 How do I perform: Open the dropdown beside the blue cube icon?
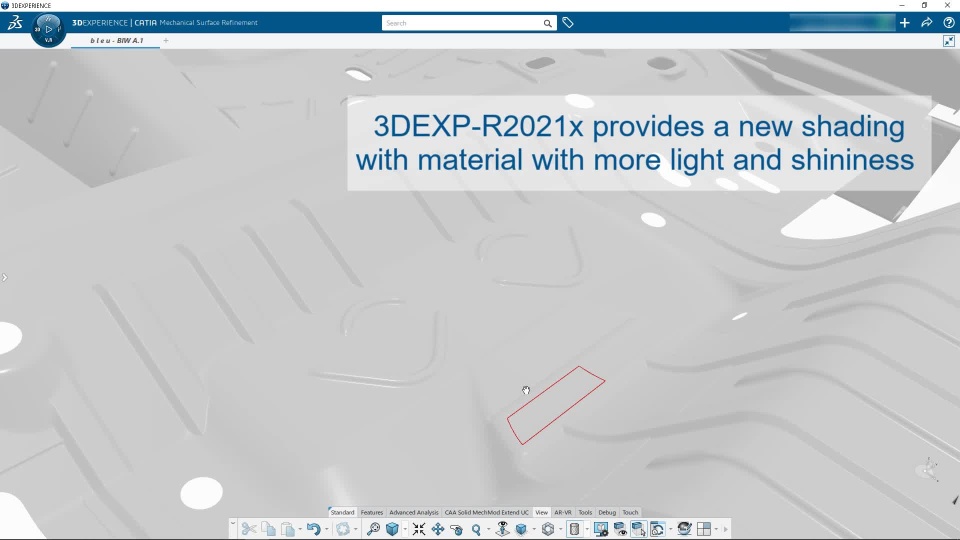point(405,530)
